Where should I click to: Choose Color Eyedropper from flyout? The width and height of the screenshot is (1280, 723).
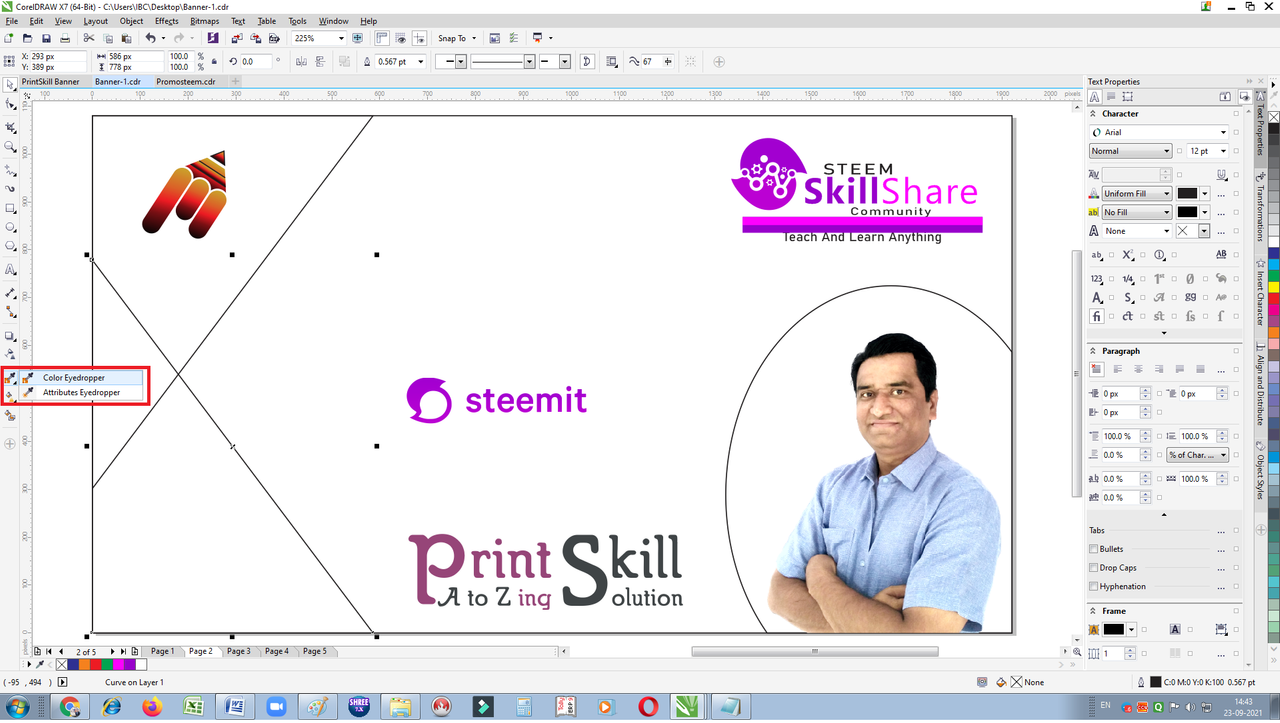(82, 378)
